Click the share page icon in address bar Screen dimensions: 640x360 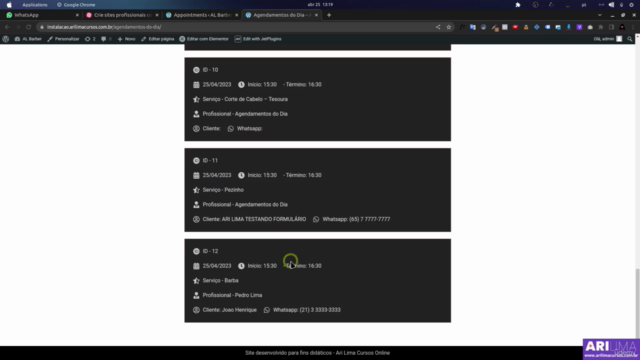tap(438, 27)
